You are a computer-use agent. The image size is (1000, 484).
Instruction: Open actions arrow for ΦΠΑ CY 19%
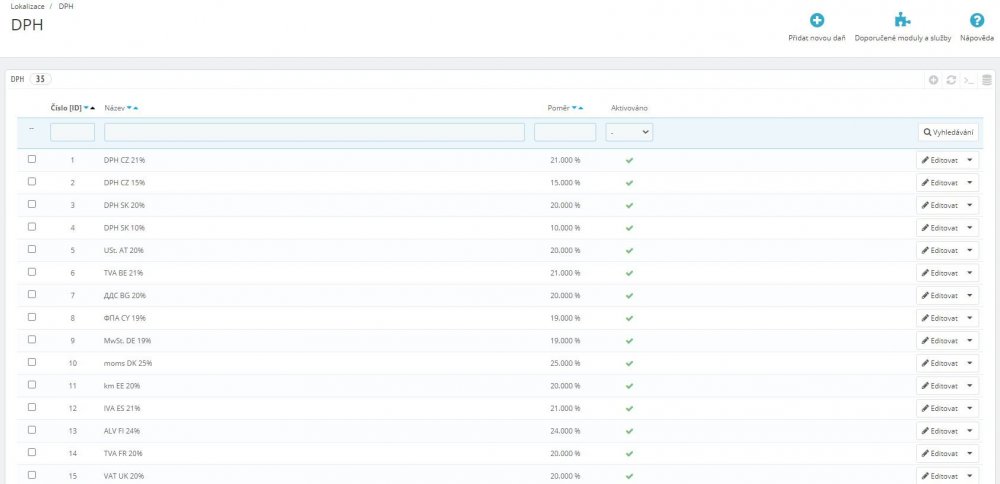[x=970, y=318]
